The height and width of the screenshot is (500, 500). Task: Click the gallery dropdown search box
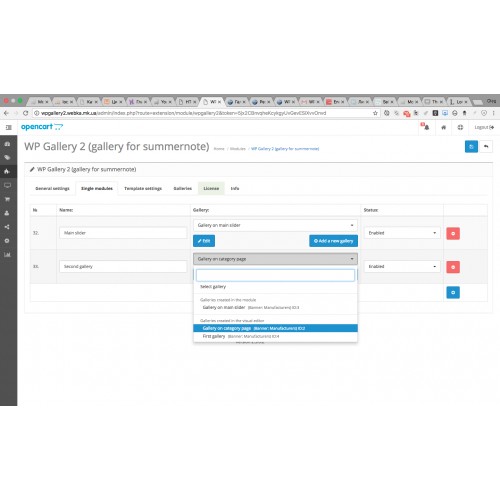pyautogui.click(x=275, y=275)
